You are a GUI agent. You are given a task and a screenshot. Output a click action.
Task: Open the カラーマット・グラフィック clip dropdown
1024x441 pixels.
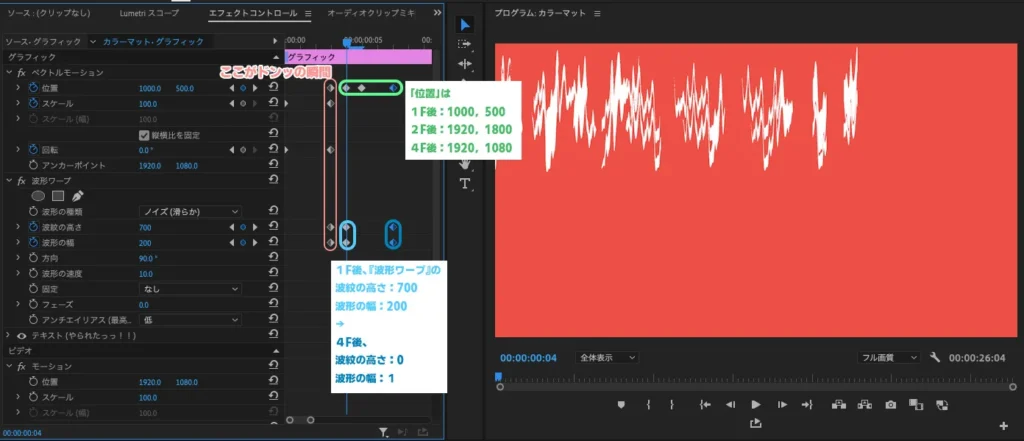[x=93, y=41]
